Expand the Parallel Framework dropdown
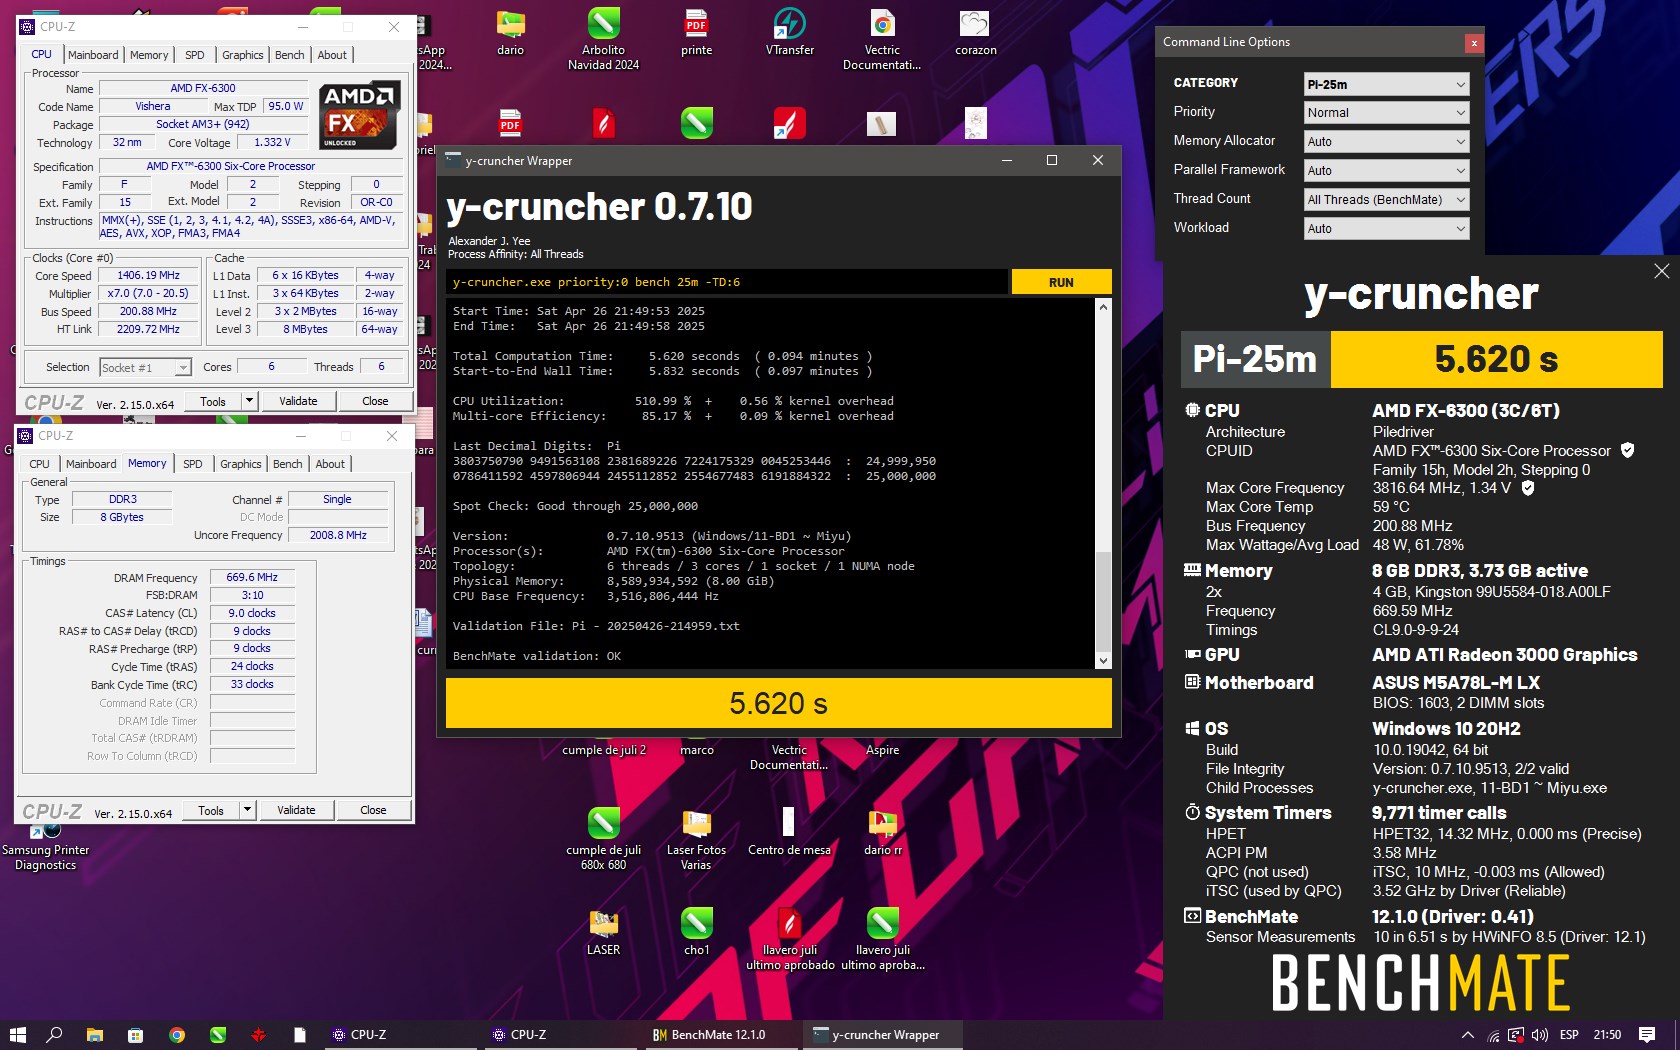The width and height of the screenshot is (1680, 1050). (1386, 171)
